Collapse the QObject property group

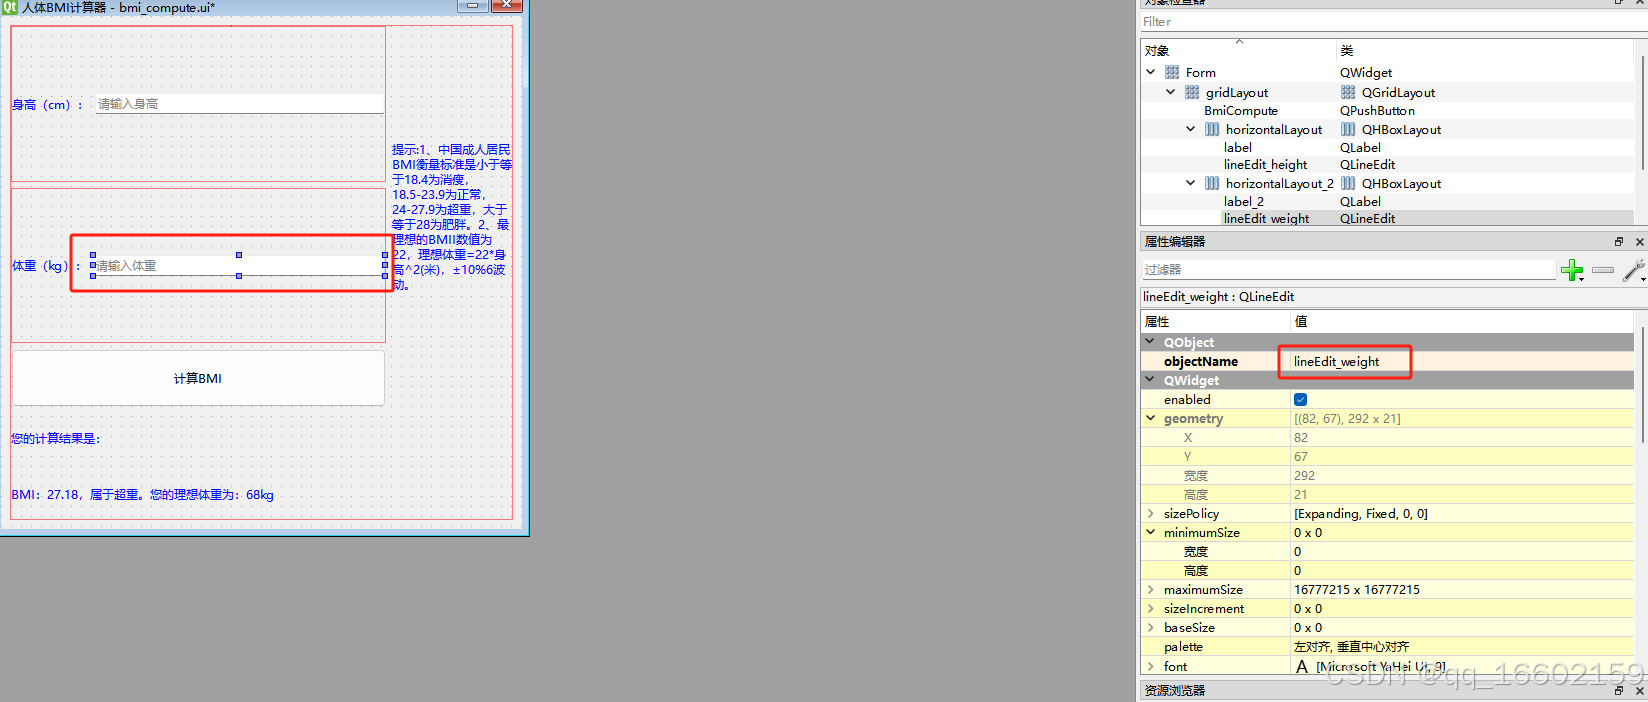pyautogui.click(x=1150, y=342)
